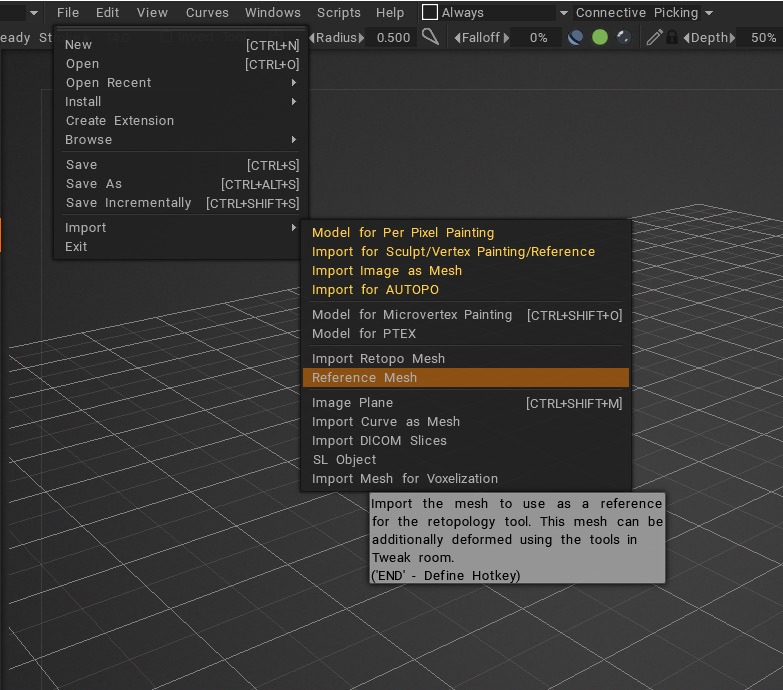
Task: Increase Depth with its right arrow
Action: click(x=732, y=37)
